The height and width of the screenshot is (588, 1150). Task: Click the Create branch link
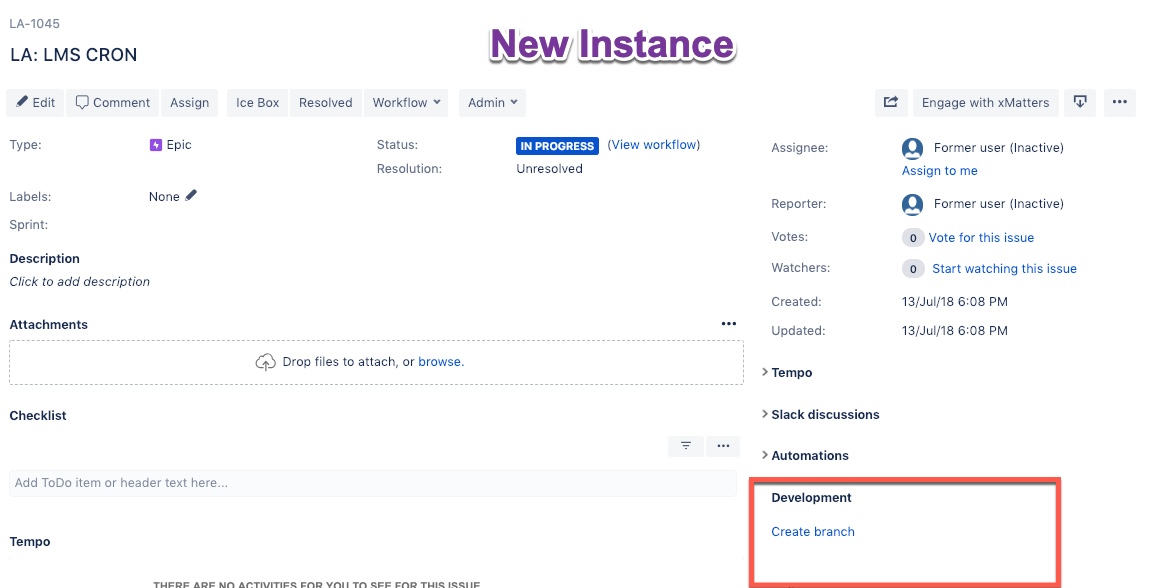[x=813, y=532]
